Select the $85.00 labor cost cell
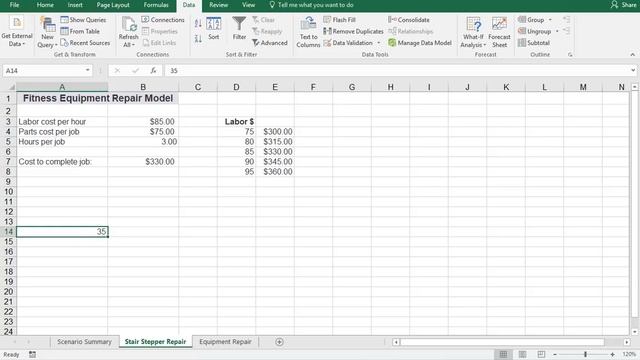 143,122
